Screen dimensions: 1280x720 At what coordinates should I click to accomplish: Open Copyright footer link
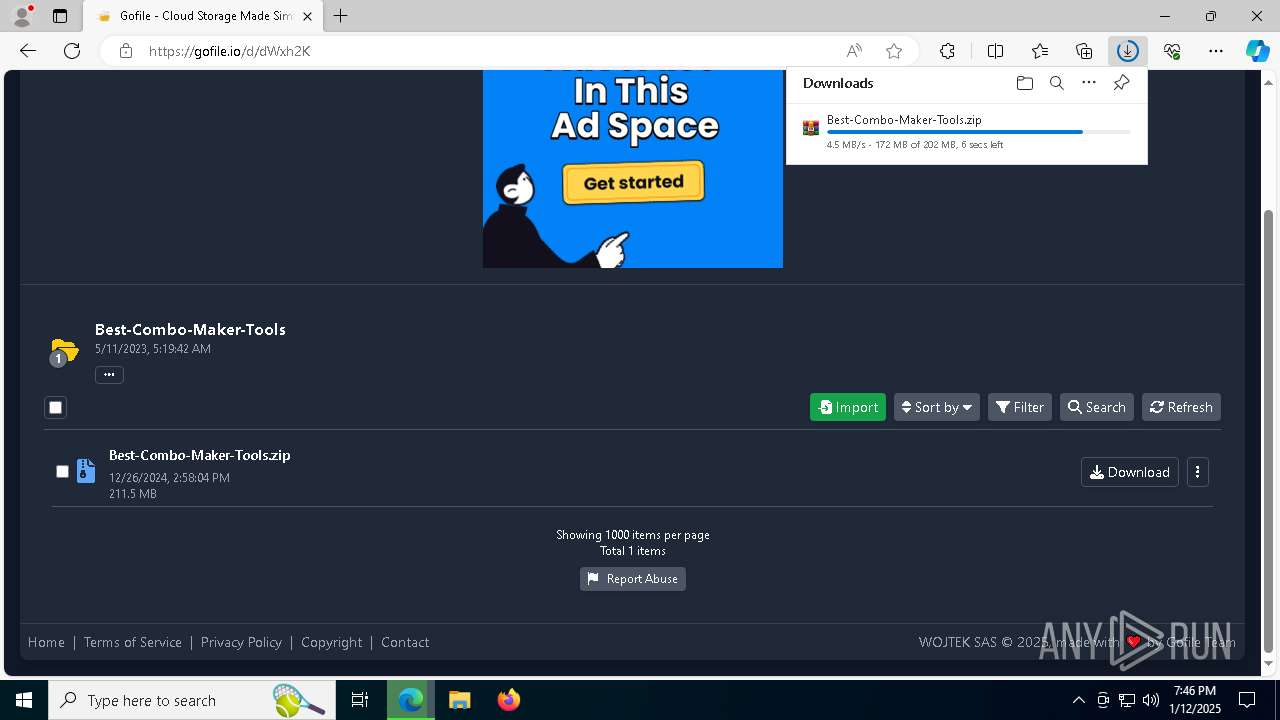332,642
